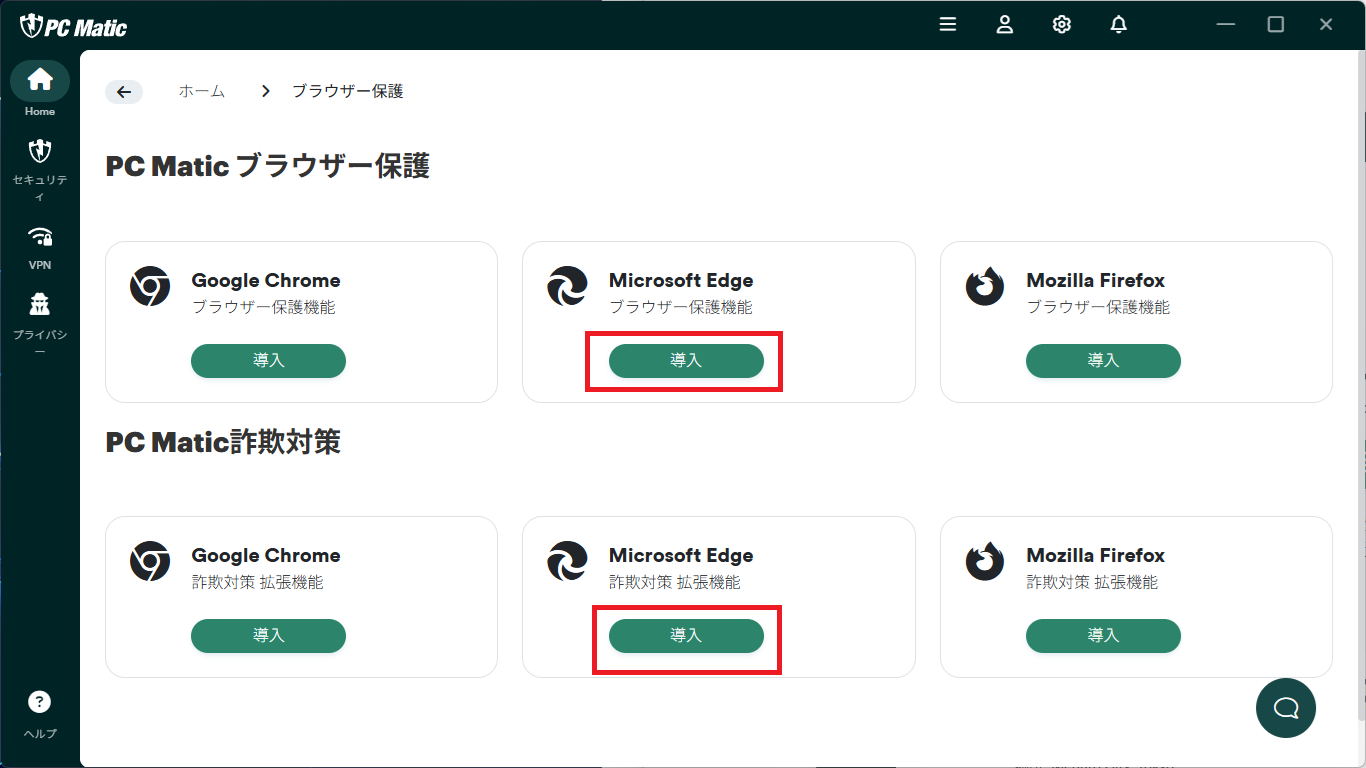The image size is (1366, 768).
Task: Open the VPN sidebar section
Action: tap(40, 247)
